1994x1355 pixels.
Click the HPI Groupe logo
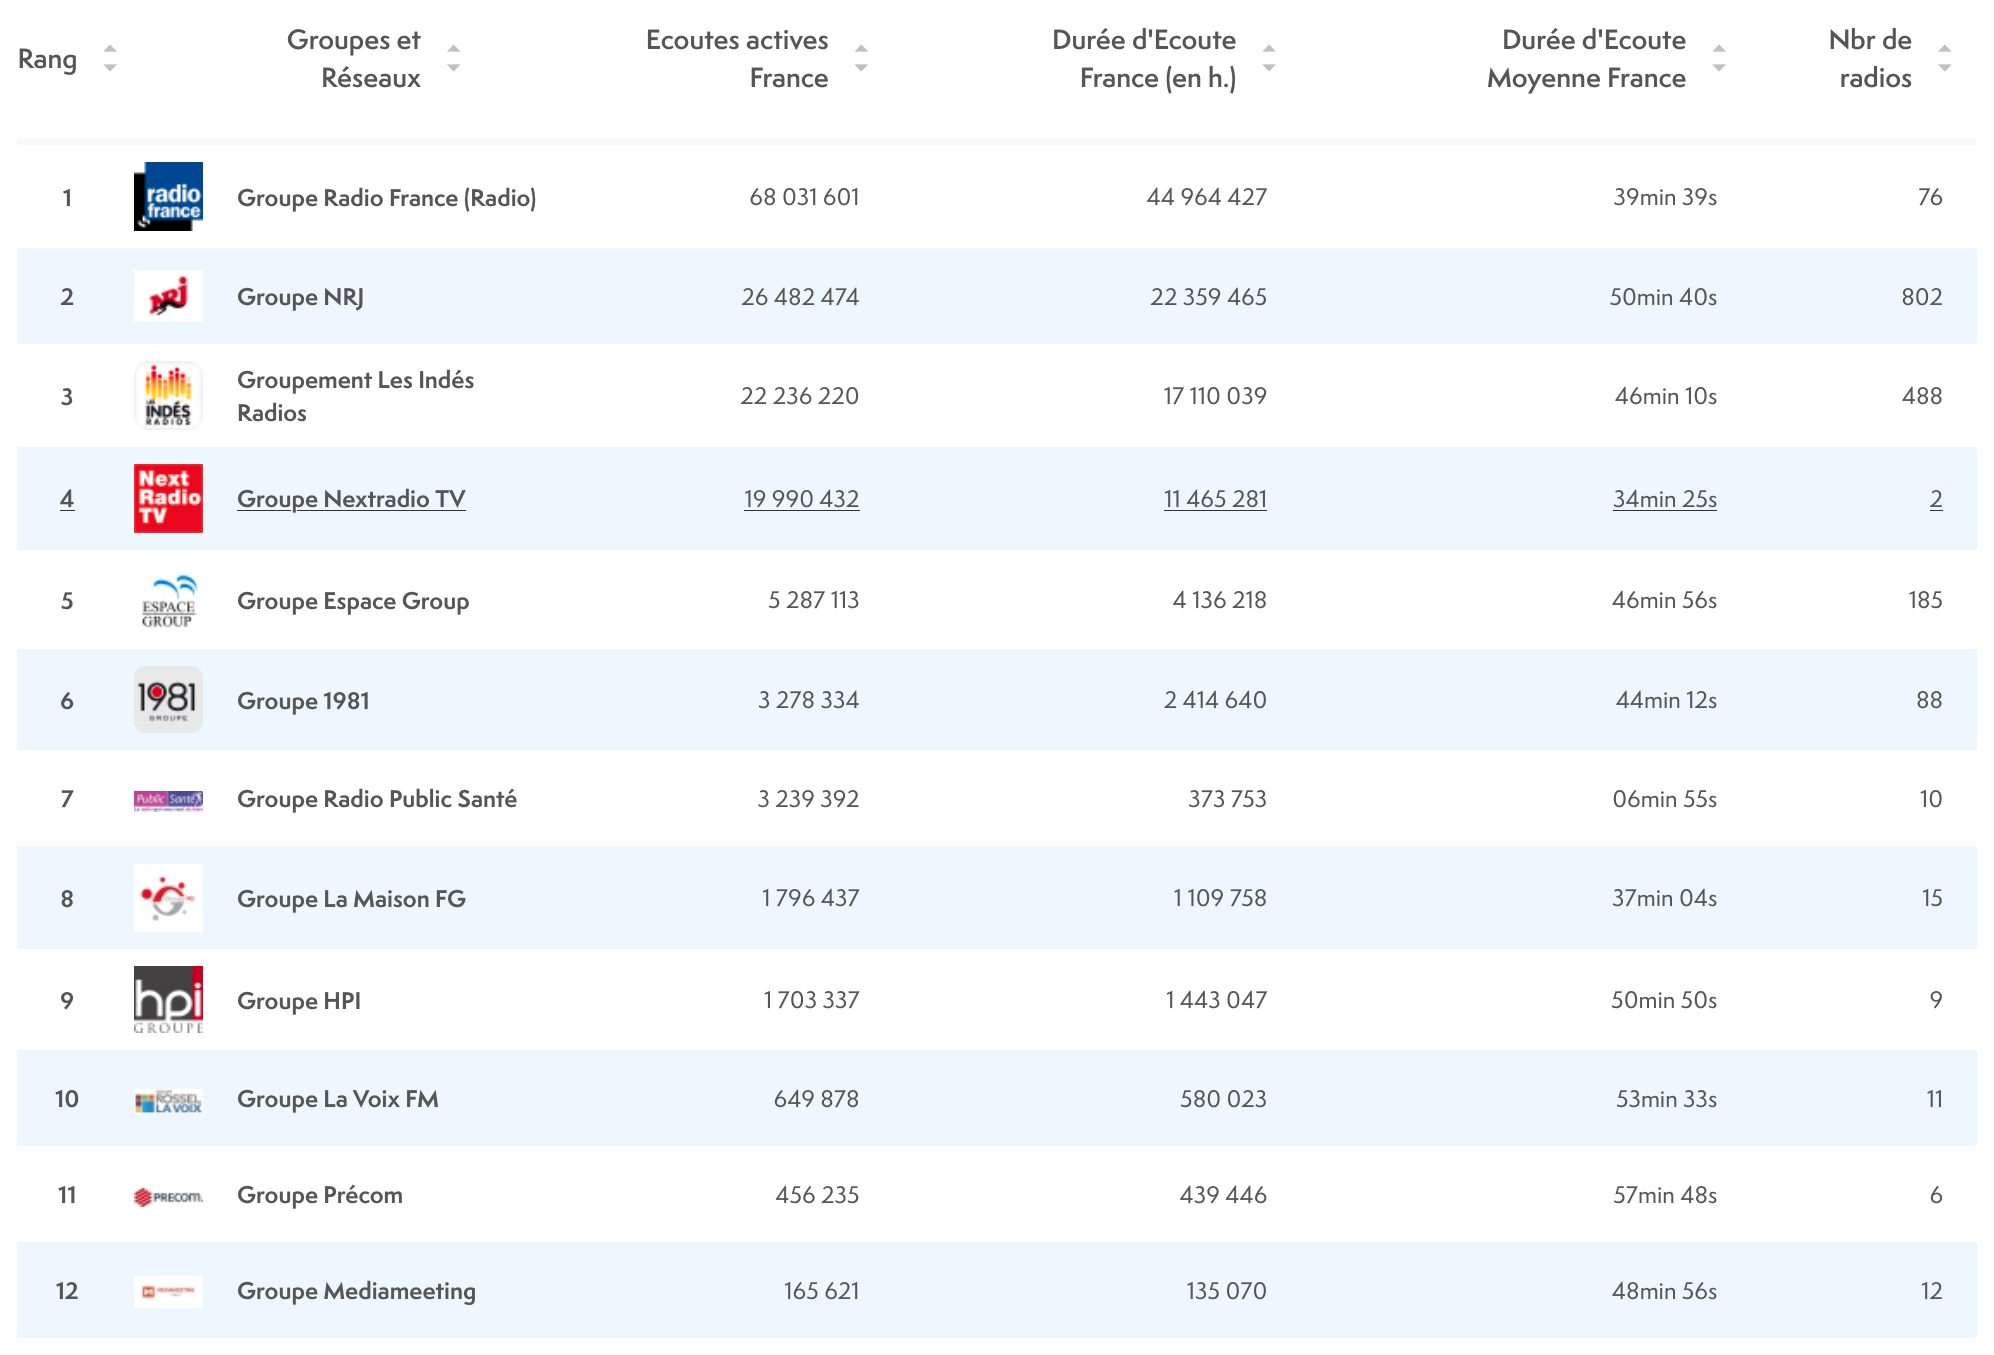pyautogui.click(x=168, y=1000)
